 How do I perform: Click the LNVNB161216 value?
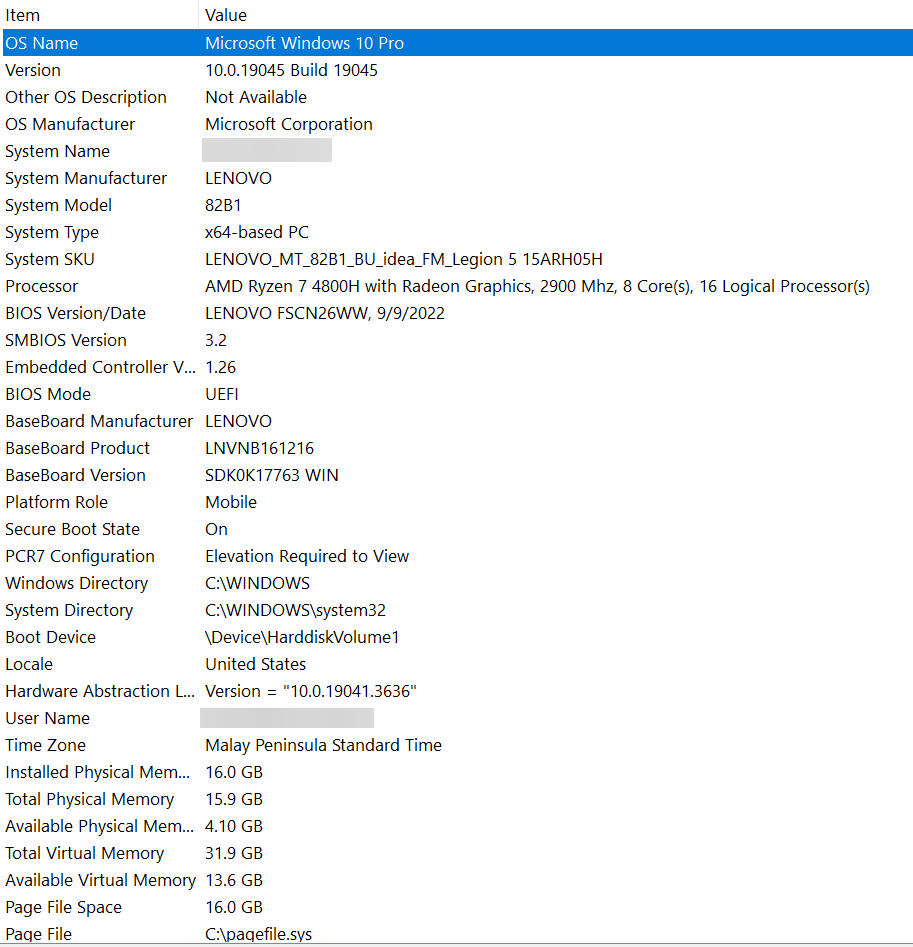coord(260,448)
